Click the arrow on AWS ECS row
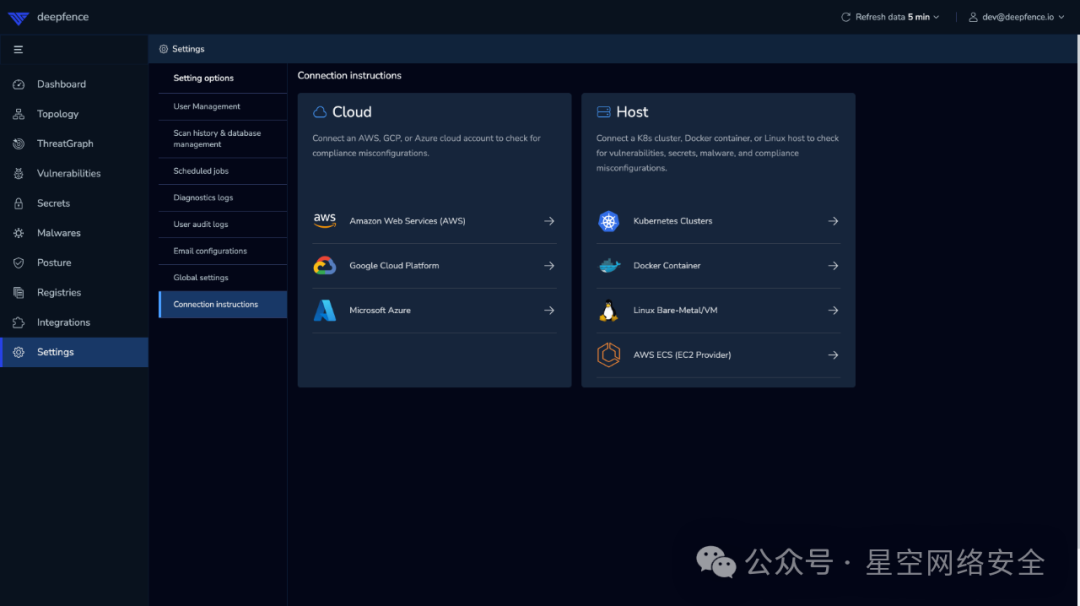The image size is (1080, 606). click(x=833, y=355)
